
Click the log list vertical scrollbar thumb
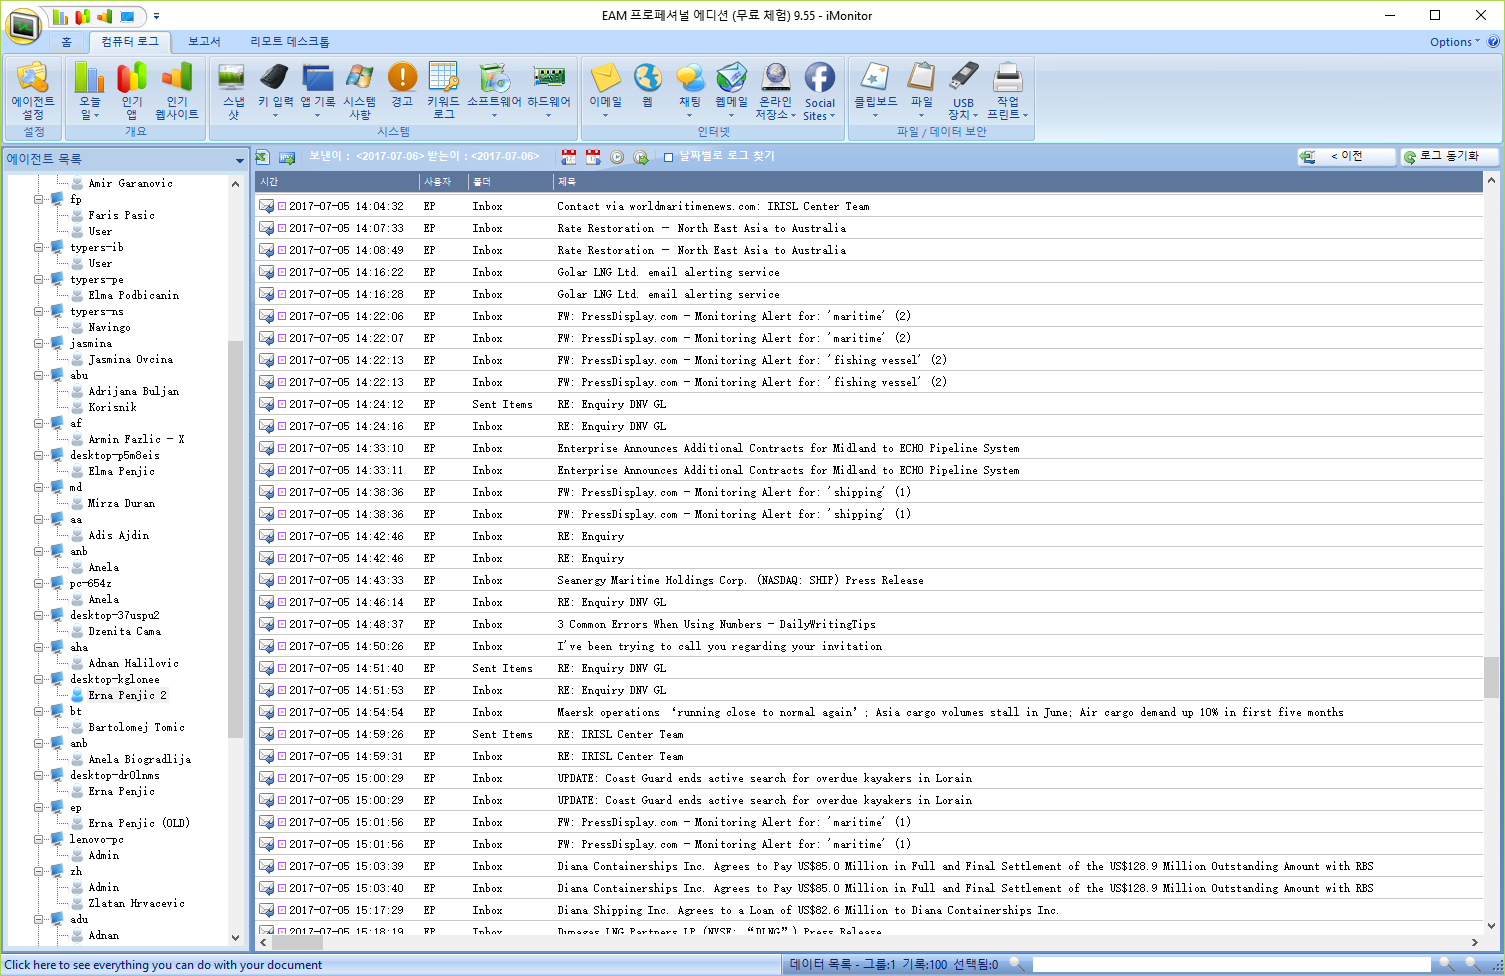[x=1491, y=677]
